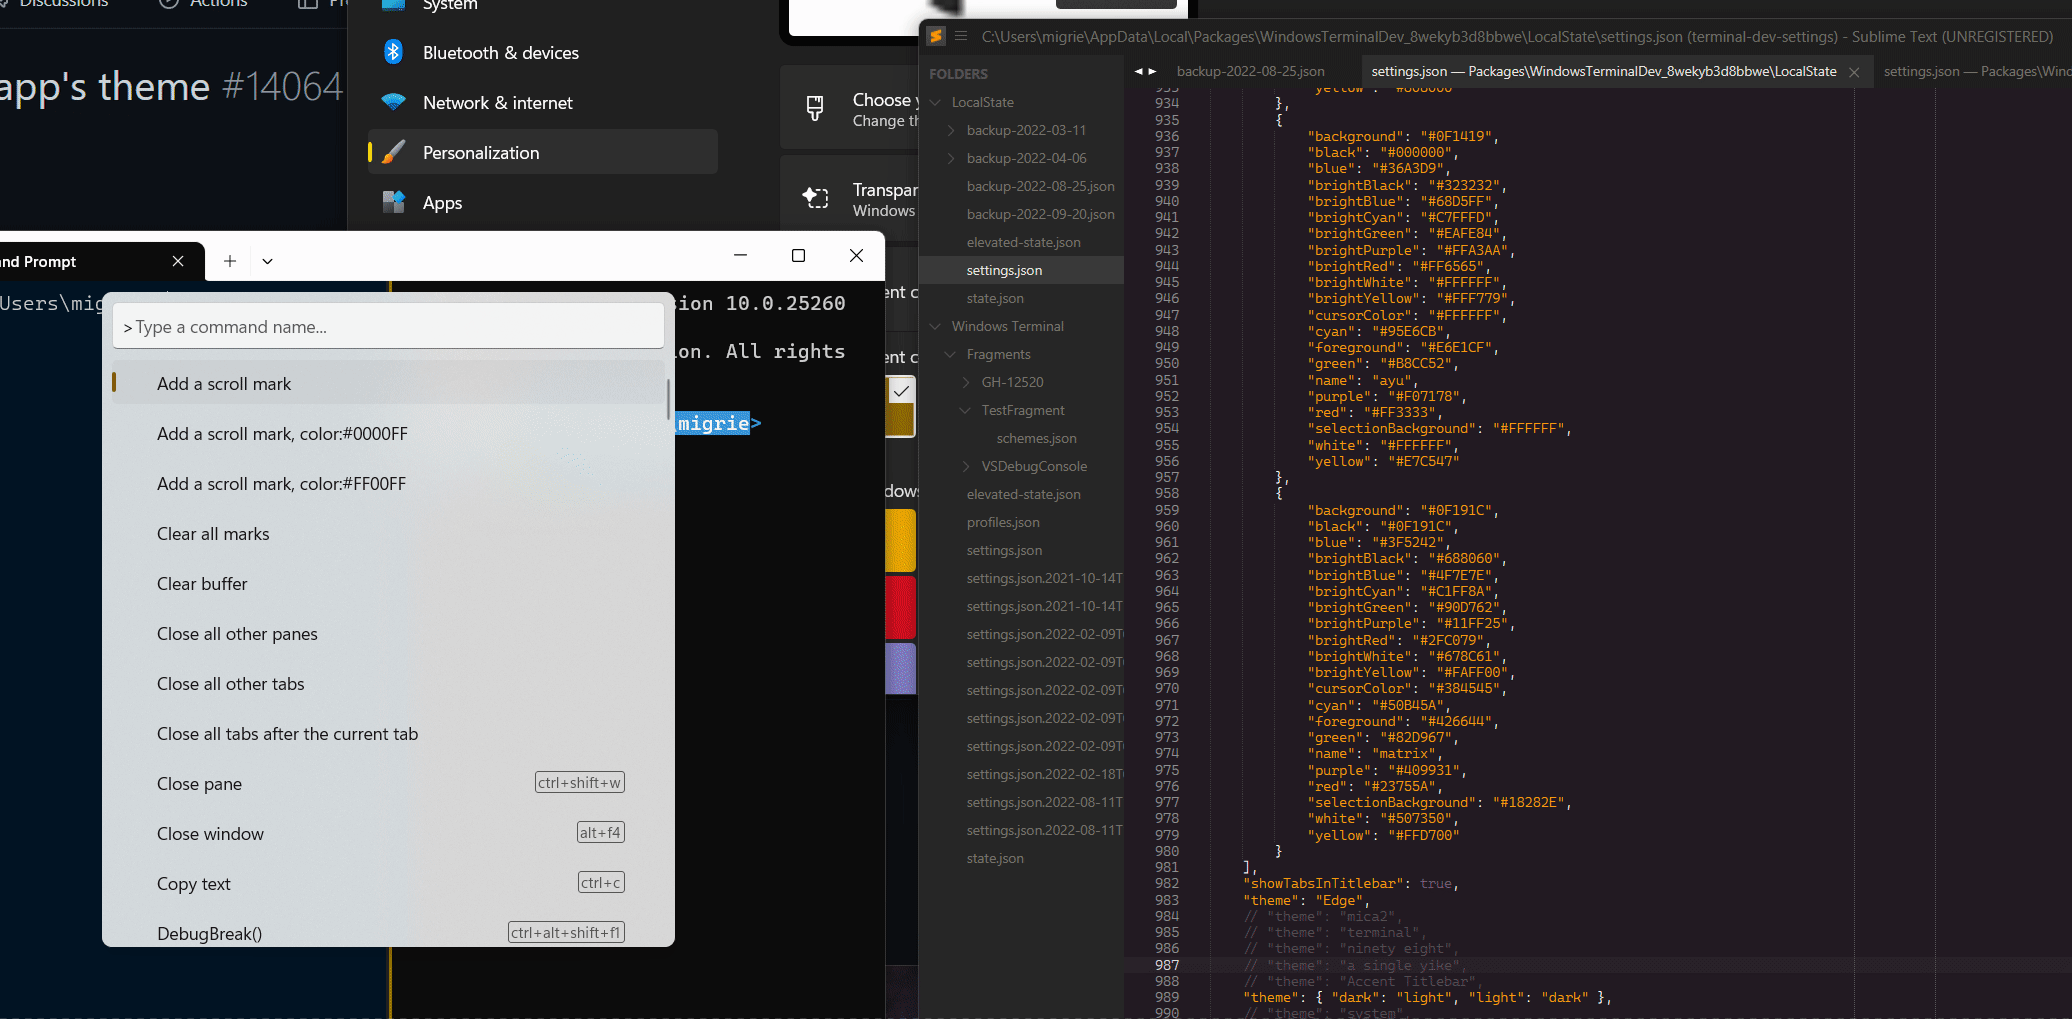Click line number 987 in editor gutter
The width and height of the screenshot is (2072, 1019).
point(1167,965)
